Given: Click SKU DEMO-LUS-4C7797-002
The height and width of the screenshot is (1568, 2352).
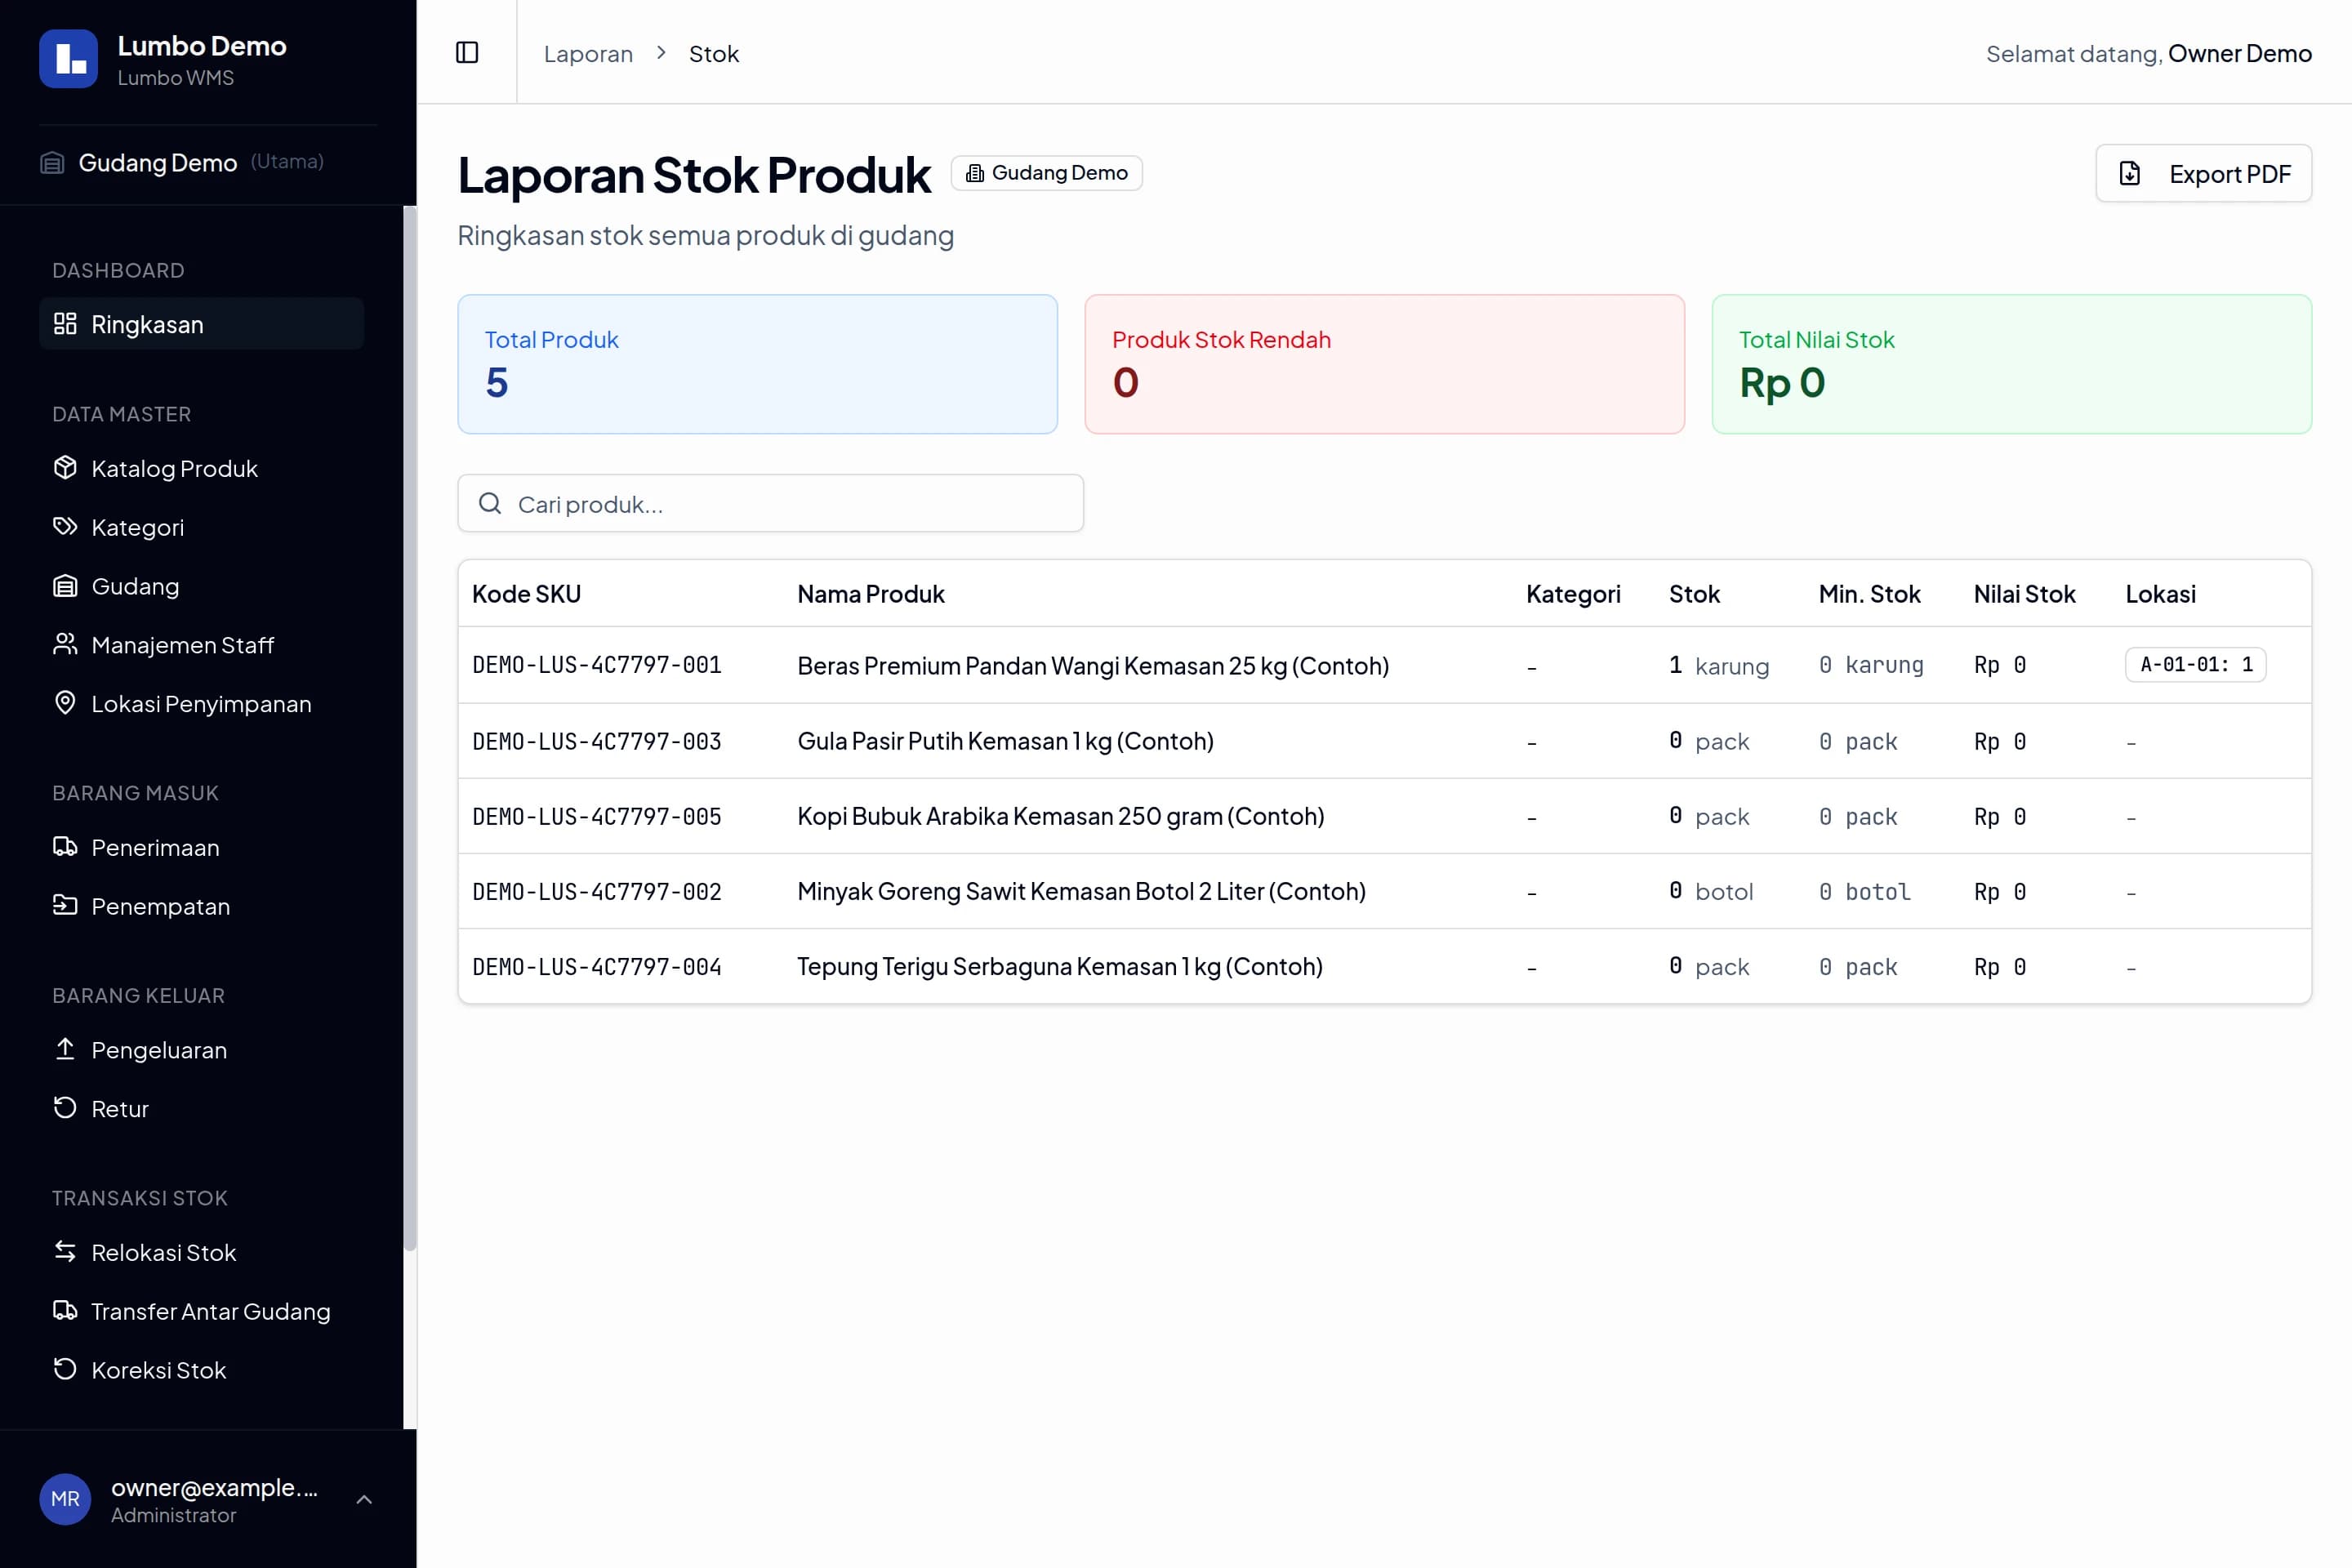Looking at the screenshot, I should [596, 892].
